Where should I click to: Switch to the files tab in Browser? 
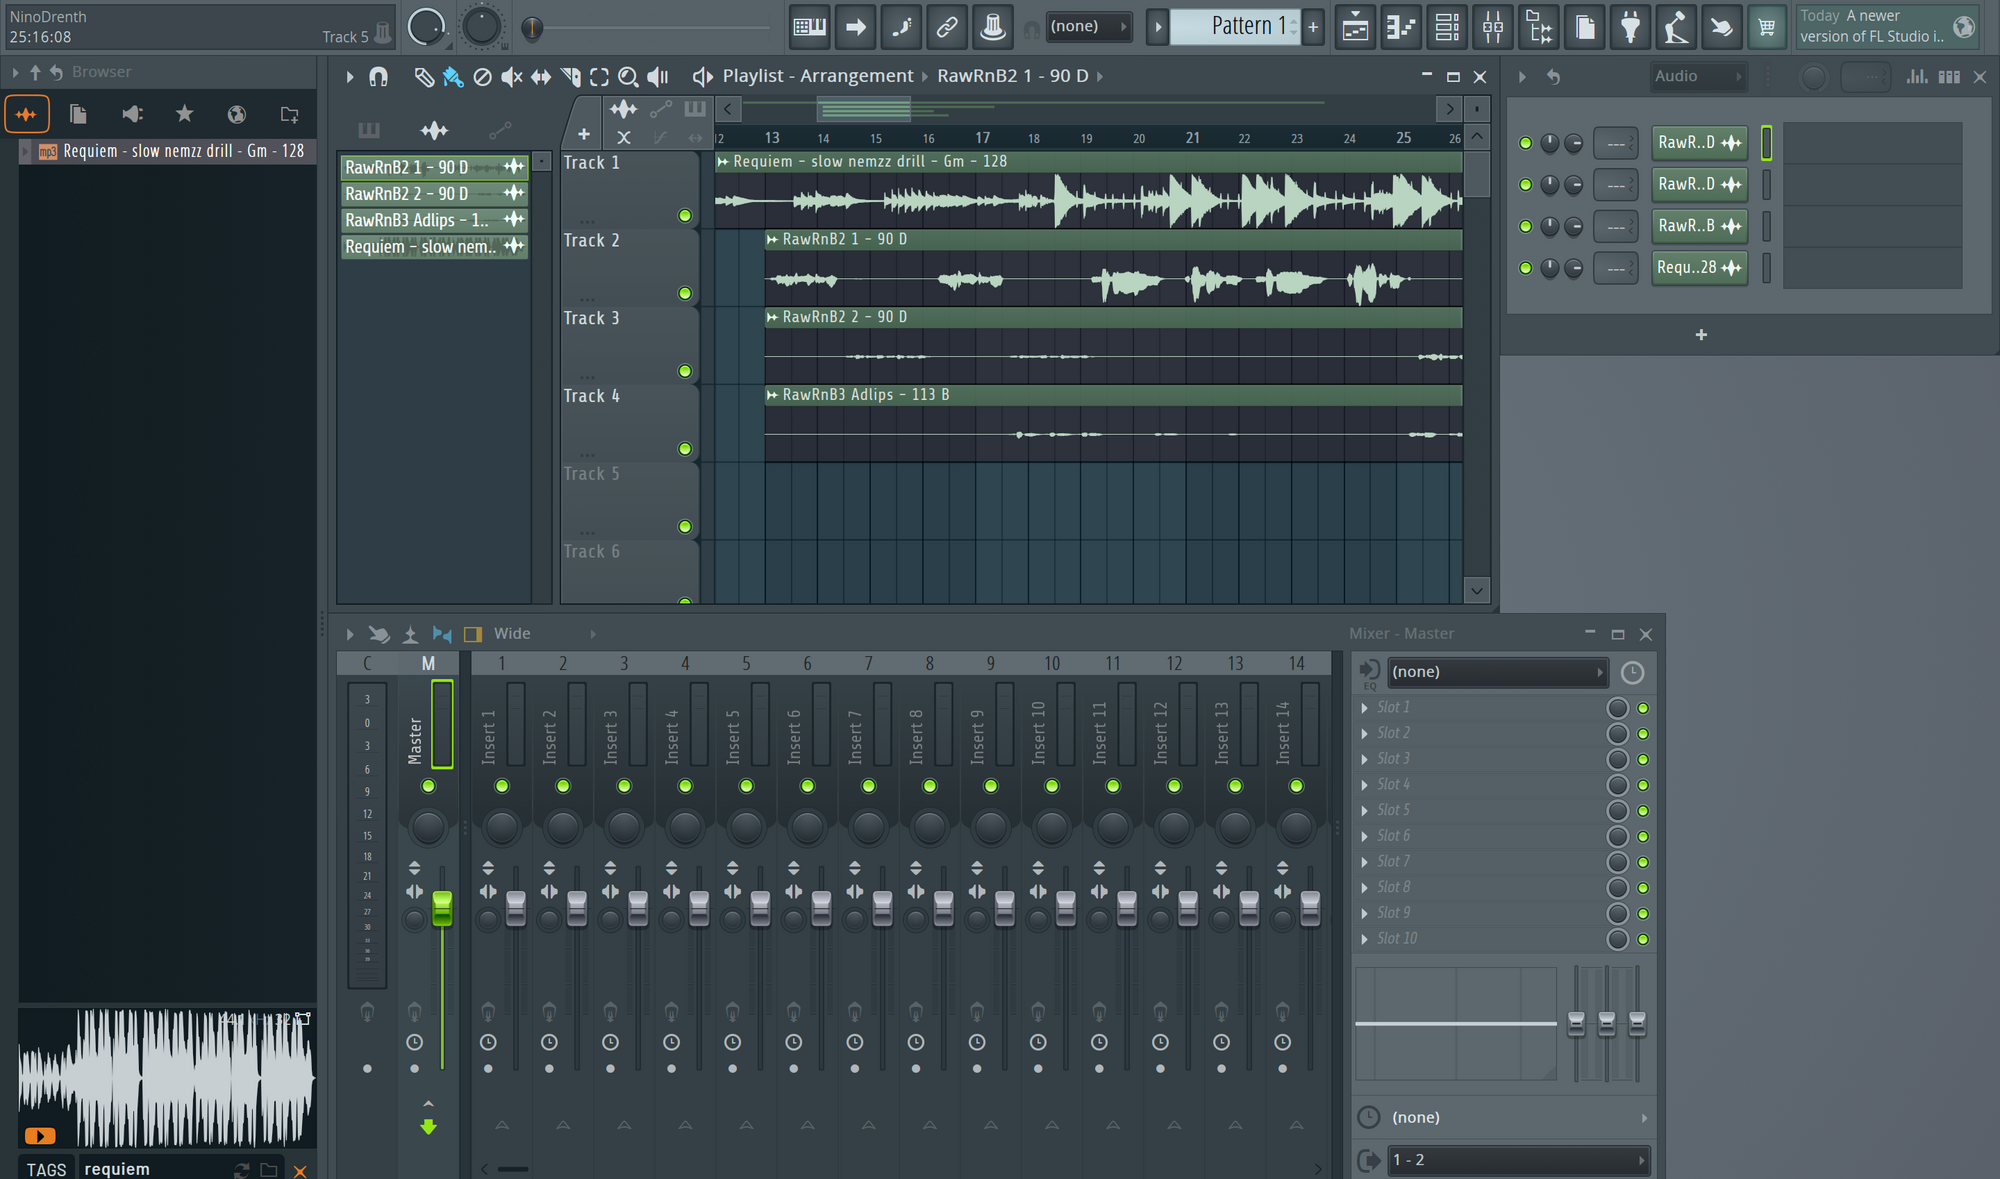(x=78, y=114)
